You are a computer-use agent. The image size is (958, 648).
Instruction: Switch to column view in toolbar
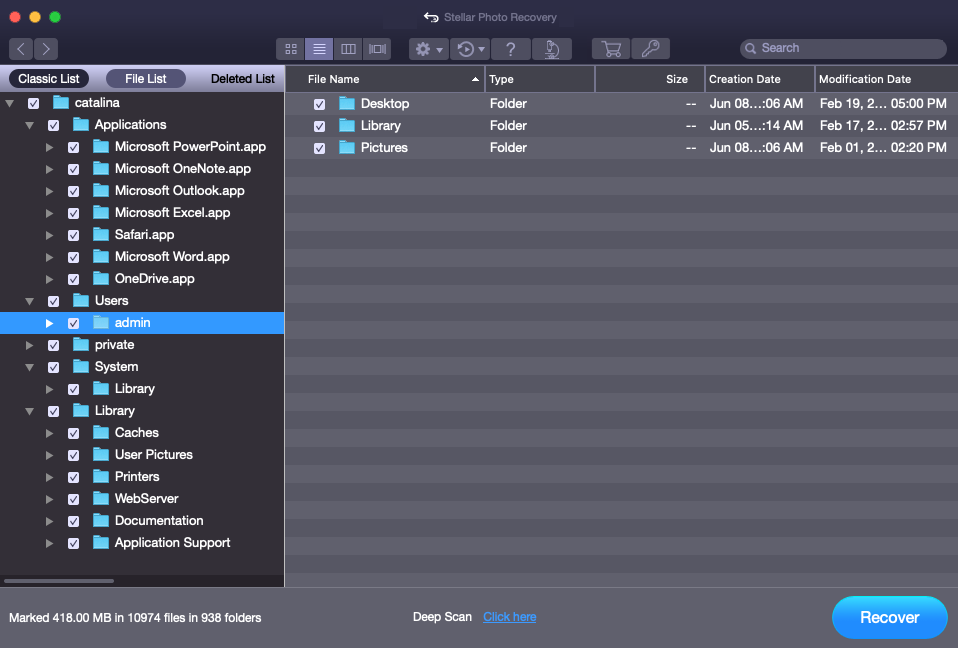(x=348, y=49)
